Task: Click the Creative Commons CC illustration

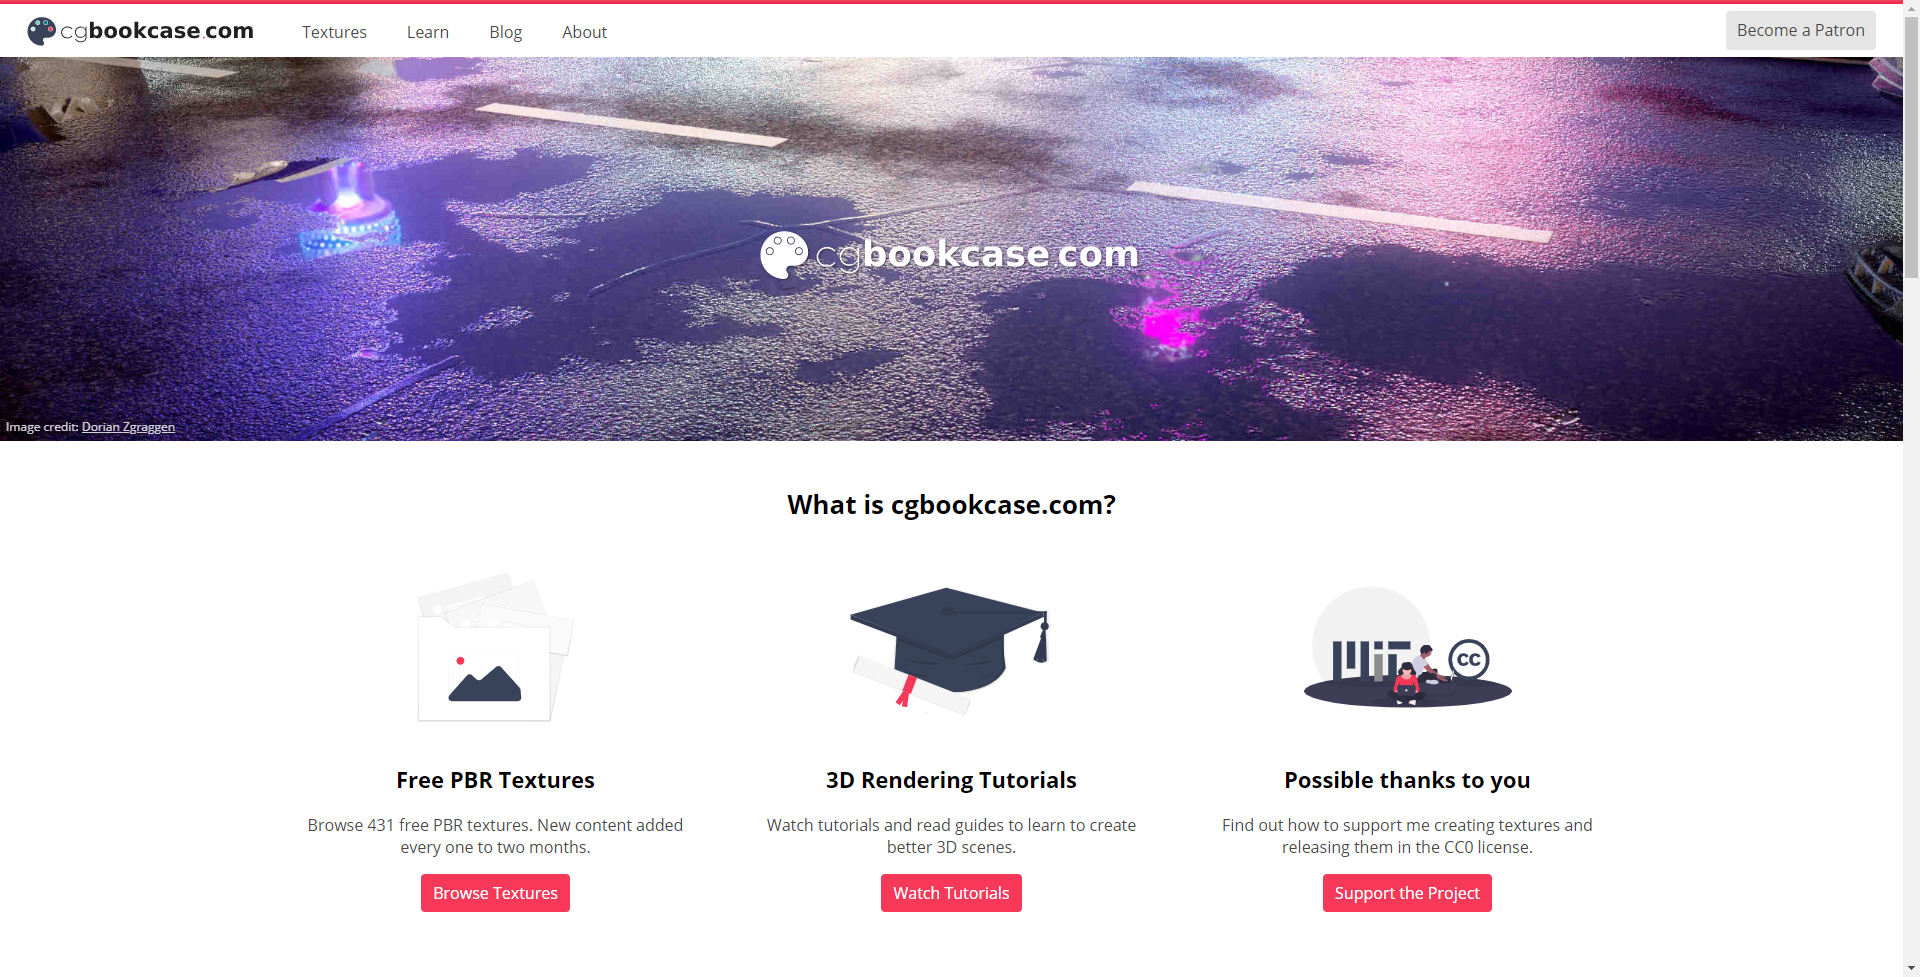Action: pyautogui.click(x=1407, y=647)
